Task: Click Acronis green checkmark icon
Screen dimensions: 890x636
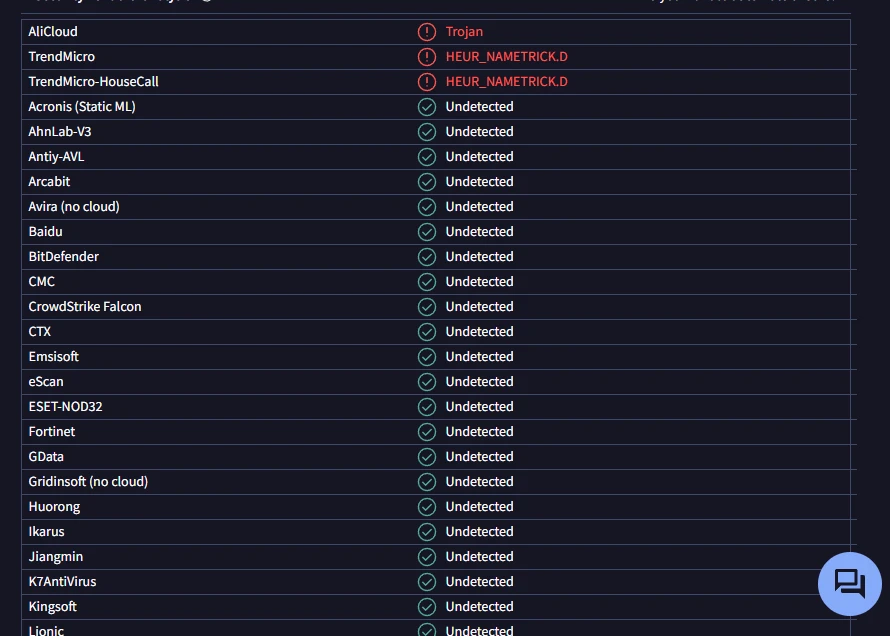Action: pyautogui.click(x=427, y=107)
